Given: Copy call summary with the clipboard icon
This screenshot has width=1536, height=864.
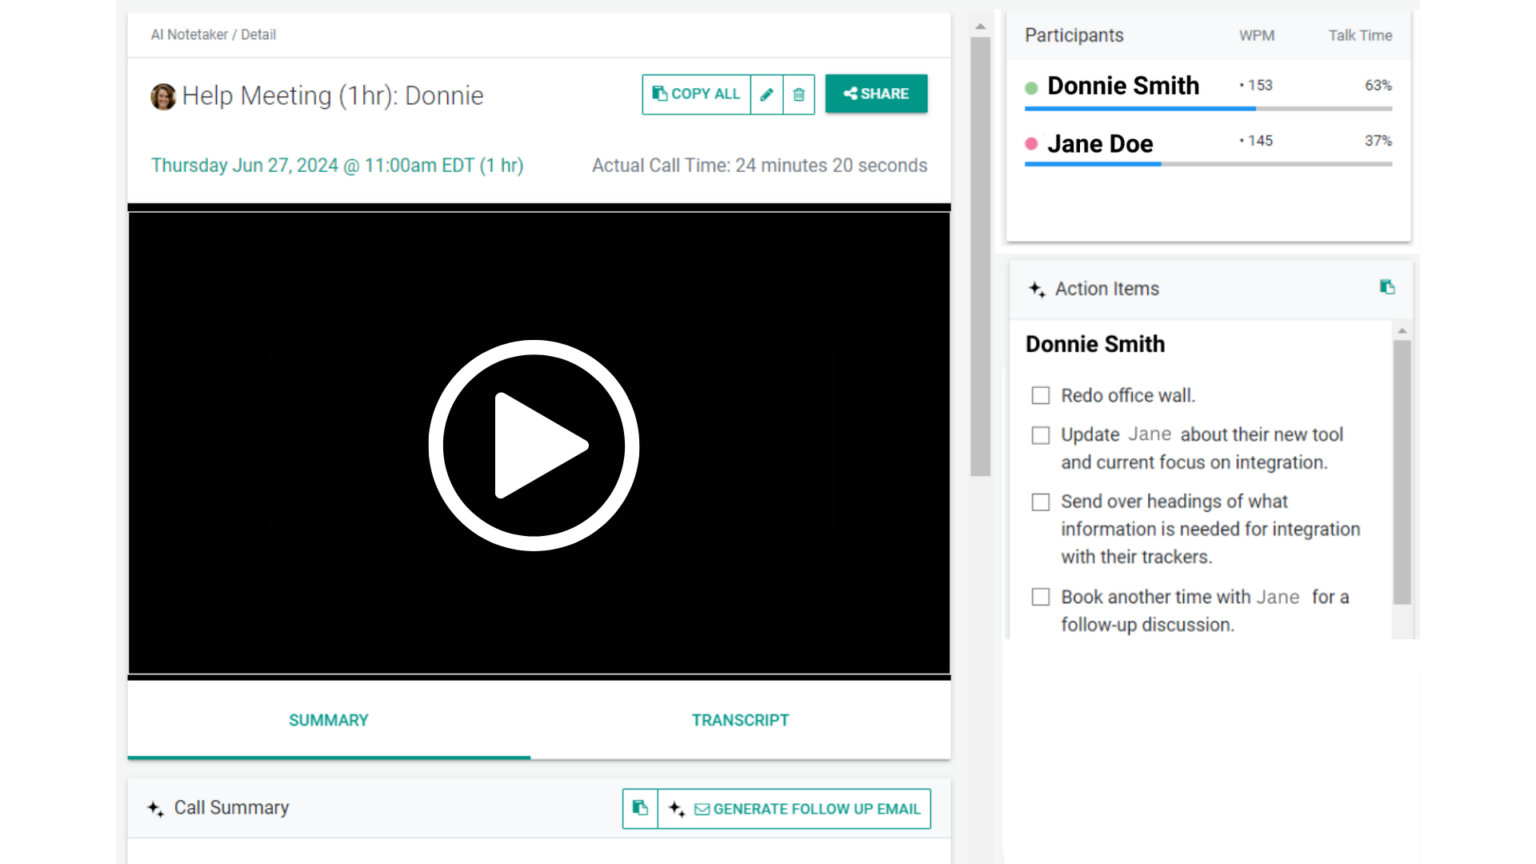Looking at the screenshot, I should (x=640, y=808).
